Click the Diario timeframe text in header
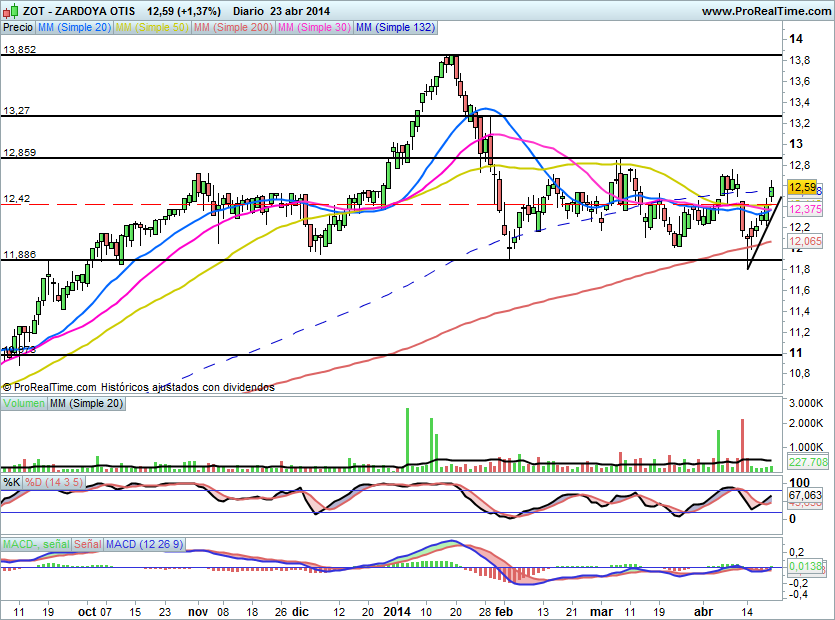The width and height of the screenshot is (835, 620). 248,11
